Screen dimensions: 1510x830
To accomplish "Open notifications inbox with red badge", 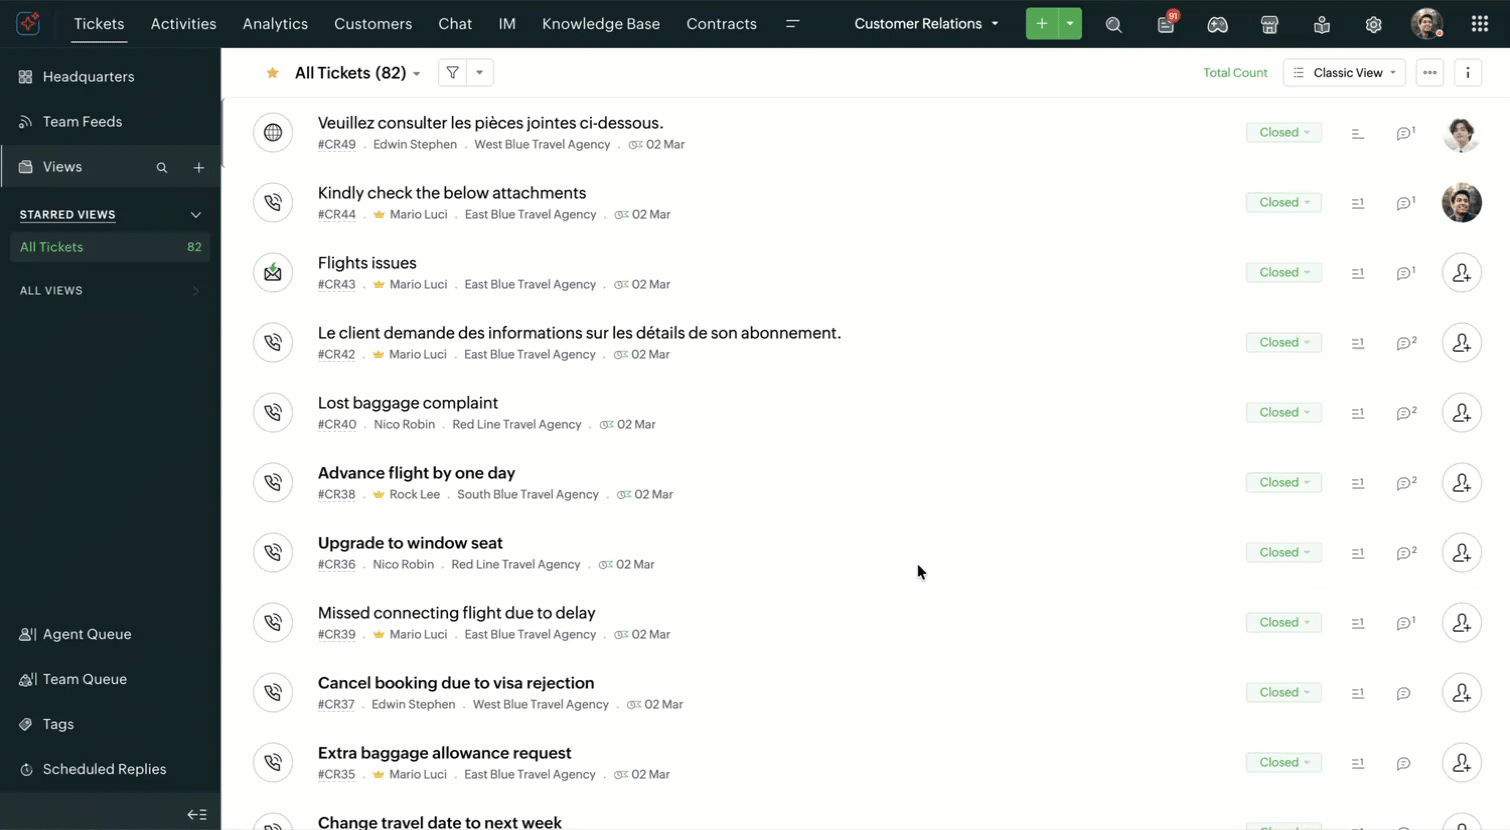I will click(1166, 24).
